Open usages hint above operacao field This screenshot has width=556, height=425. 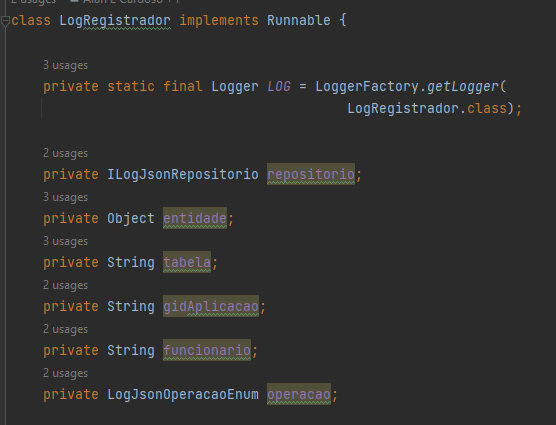(x=65, y=373)
